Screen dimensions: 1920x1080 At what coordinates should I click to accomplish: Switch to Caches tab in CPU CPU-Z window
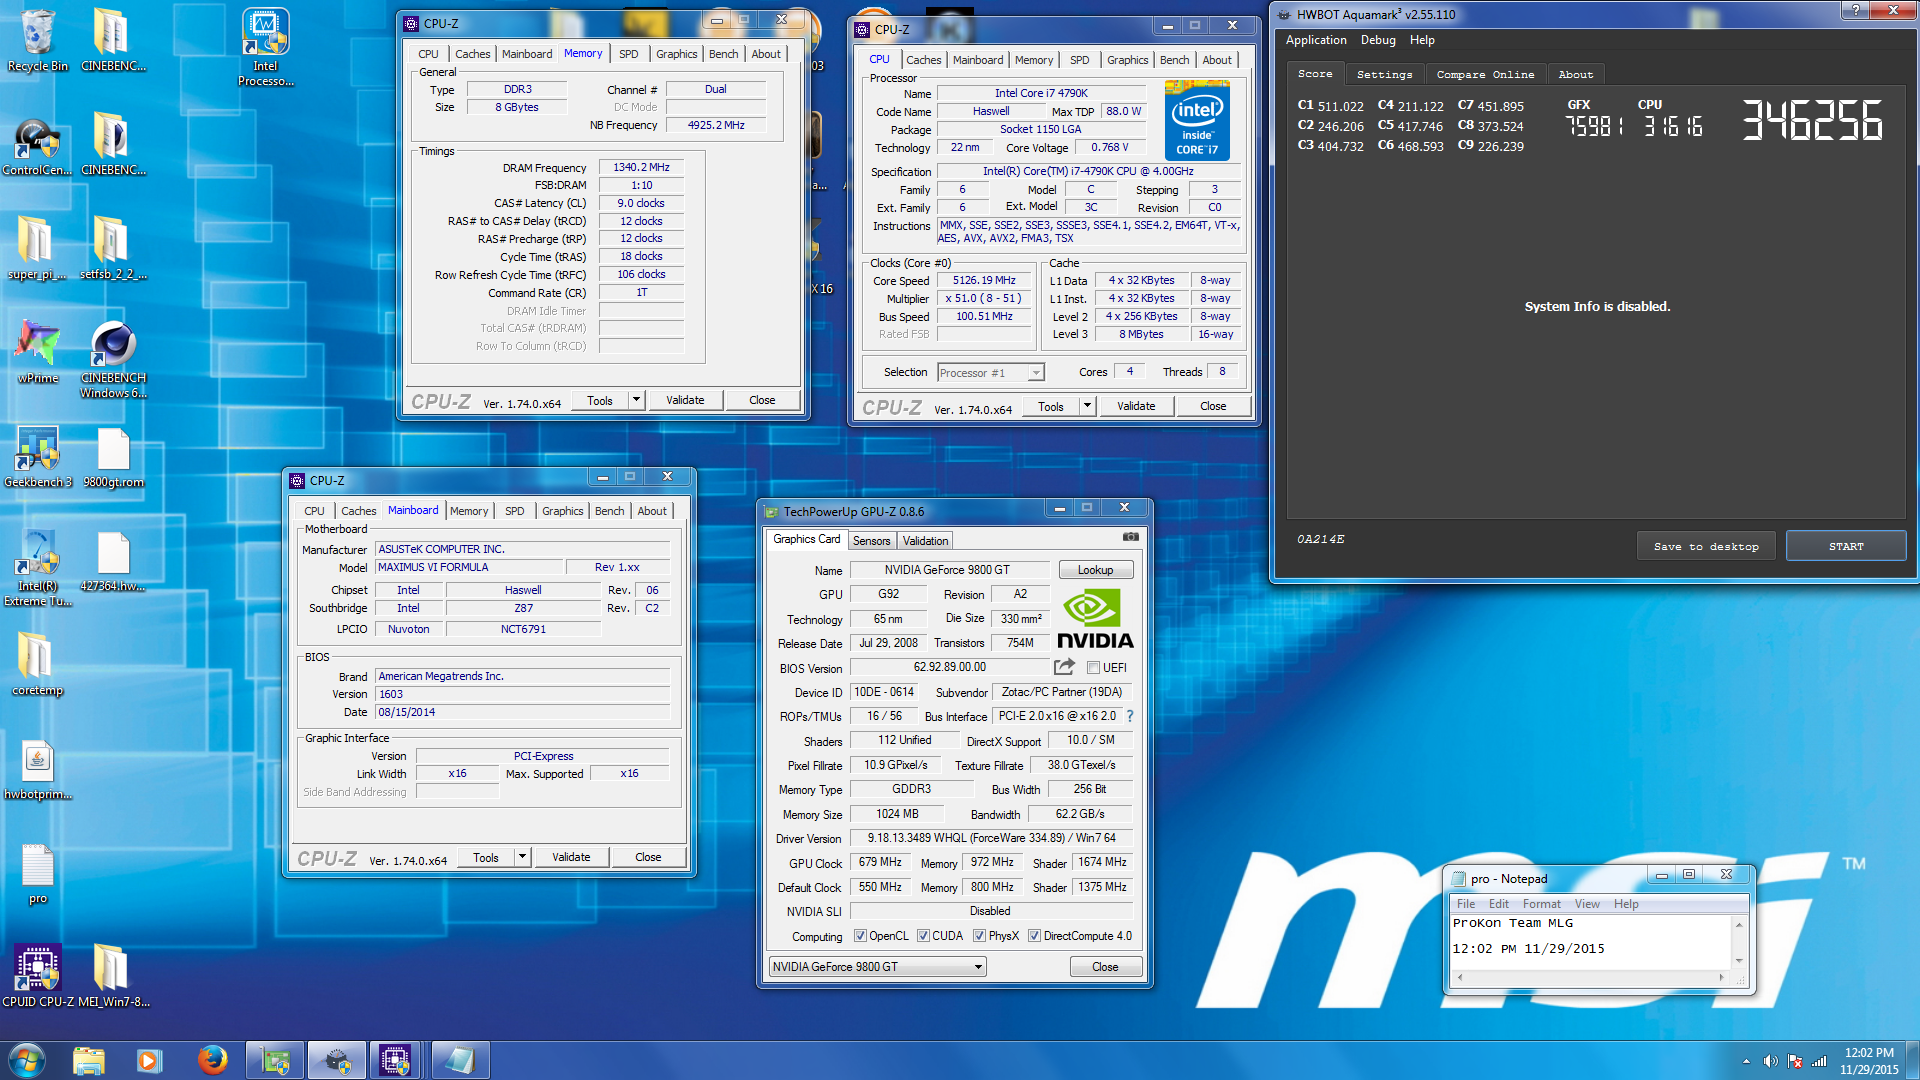pos(923,60)
